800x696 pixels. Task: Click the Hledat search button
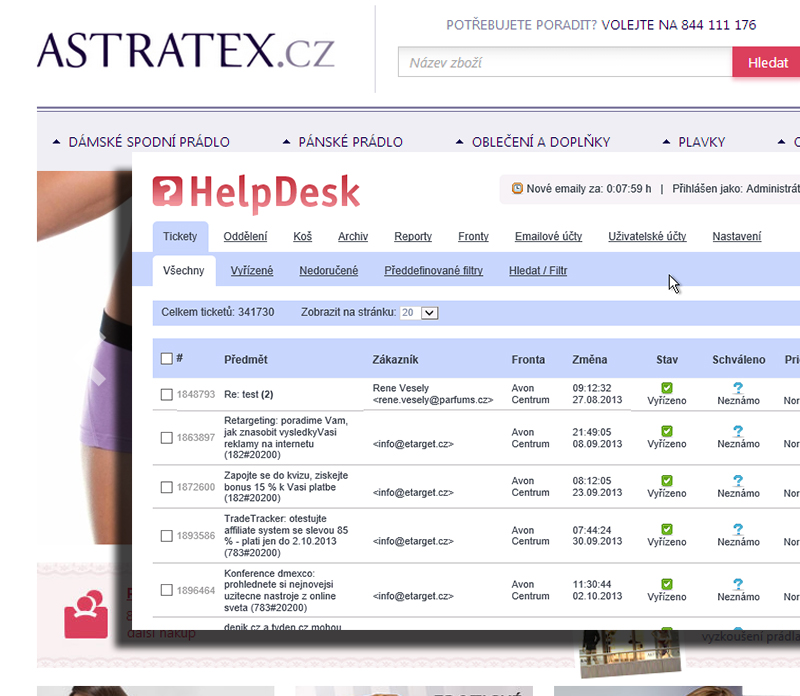(767, 62)
